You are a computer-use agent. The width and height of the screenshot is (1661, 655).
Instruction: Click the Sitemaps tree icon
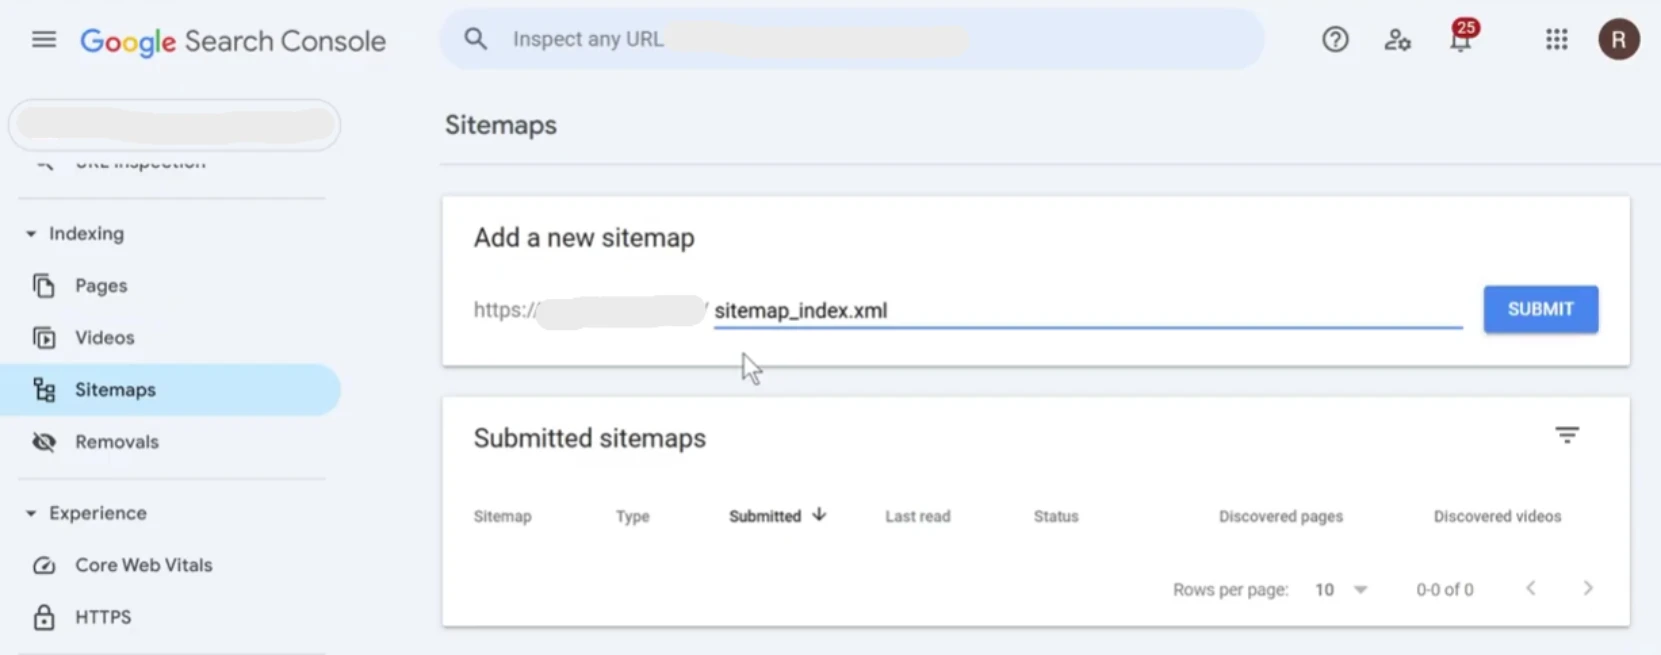coord(44,390)
